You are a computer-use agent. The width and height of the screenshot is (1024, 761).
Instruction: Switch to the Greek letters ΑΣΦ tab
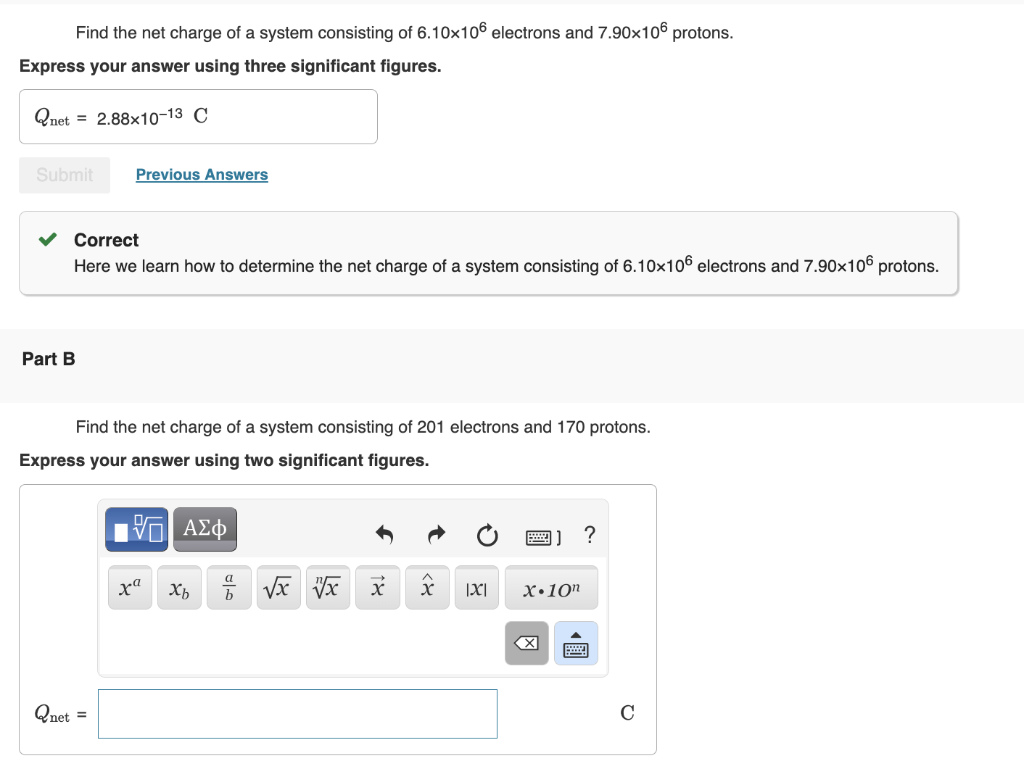pyautogui.click(x=204, y=529)
